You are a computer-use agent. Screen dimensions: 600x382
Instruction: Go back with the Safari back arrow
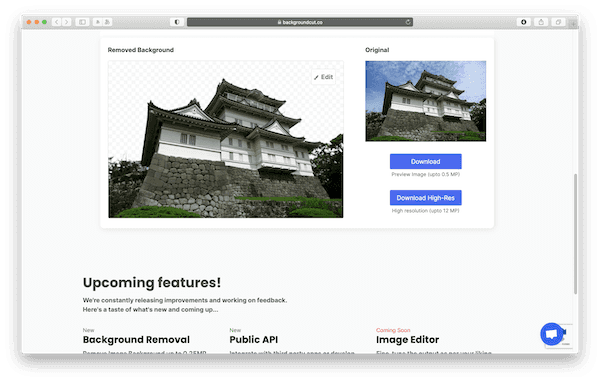[x=57, y=22]
